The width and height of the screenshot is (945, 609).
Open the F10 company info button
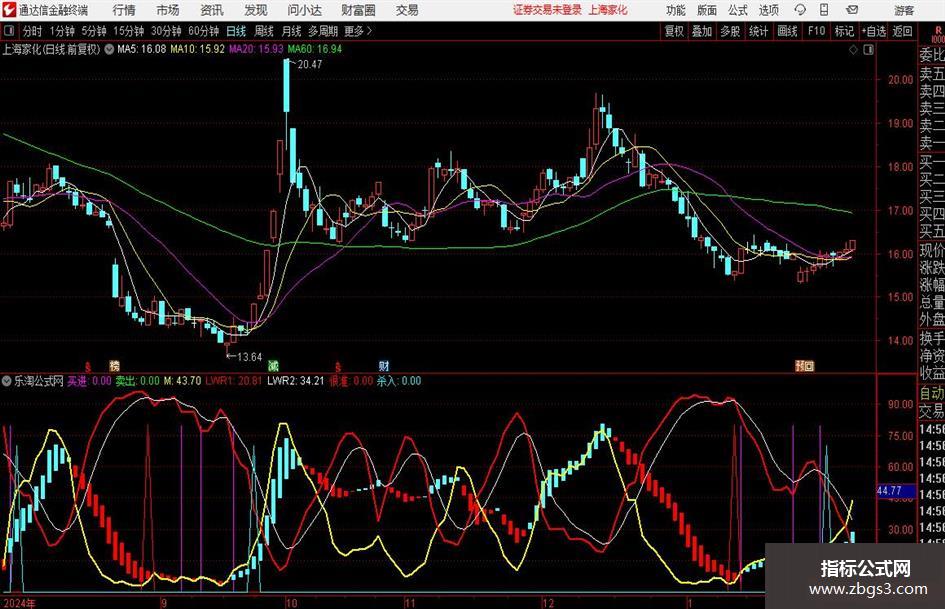[816, 31]
